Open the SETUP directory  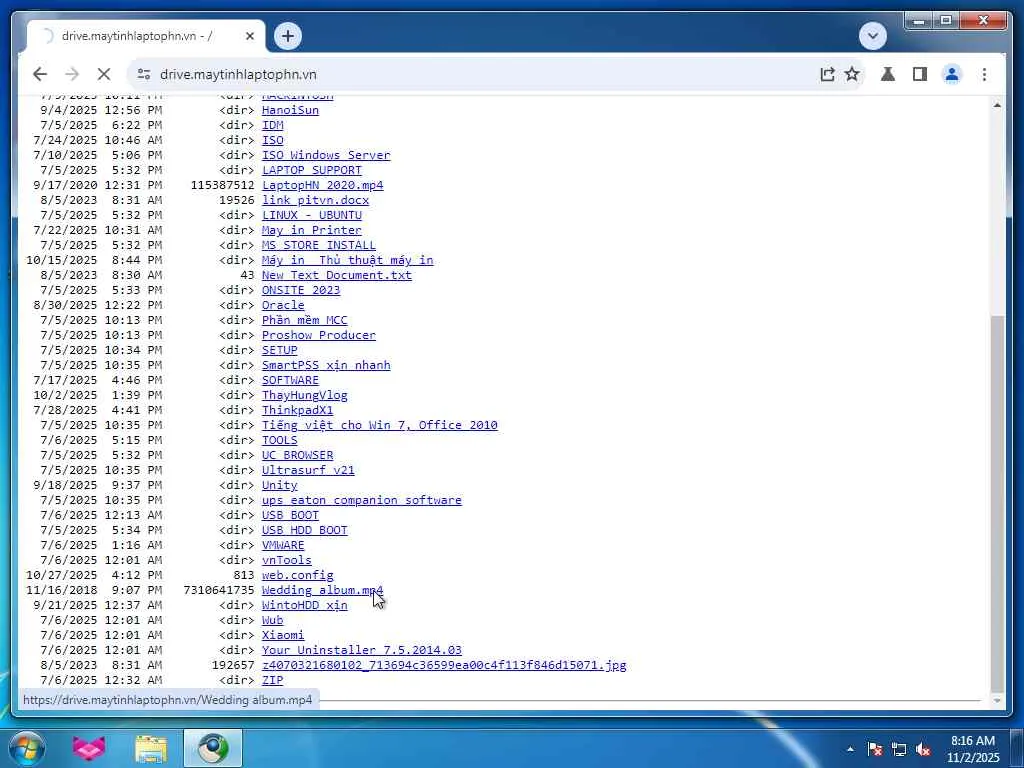pyautogui.click(x=280, y=350)
